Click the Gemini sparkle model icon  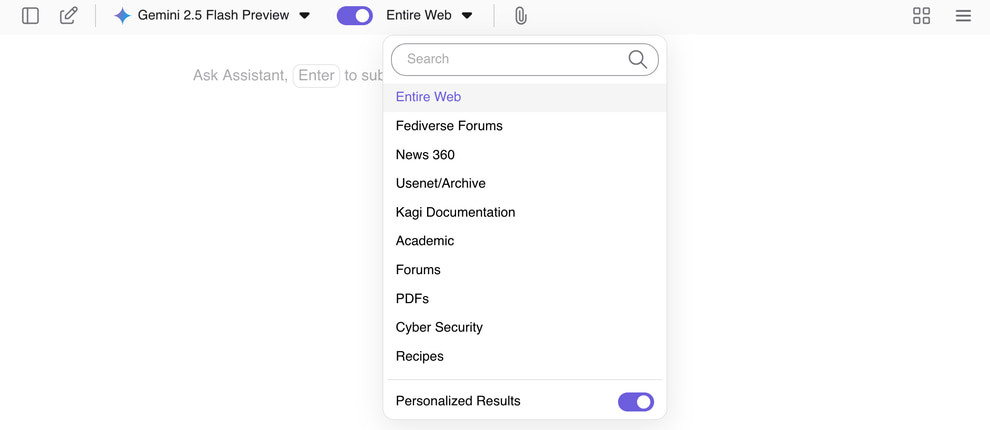(x=122, y=16)
